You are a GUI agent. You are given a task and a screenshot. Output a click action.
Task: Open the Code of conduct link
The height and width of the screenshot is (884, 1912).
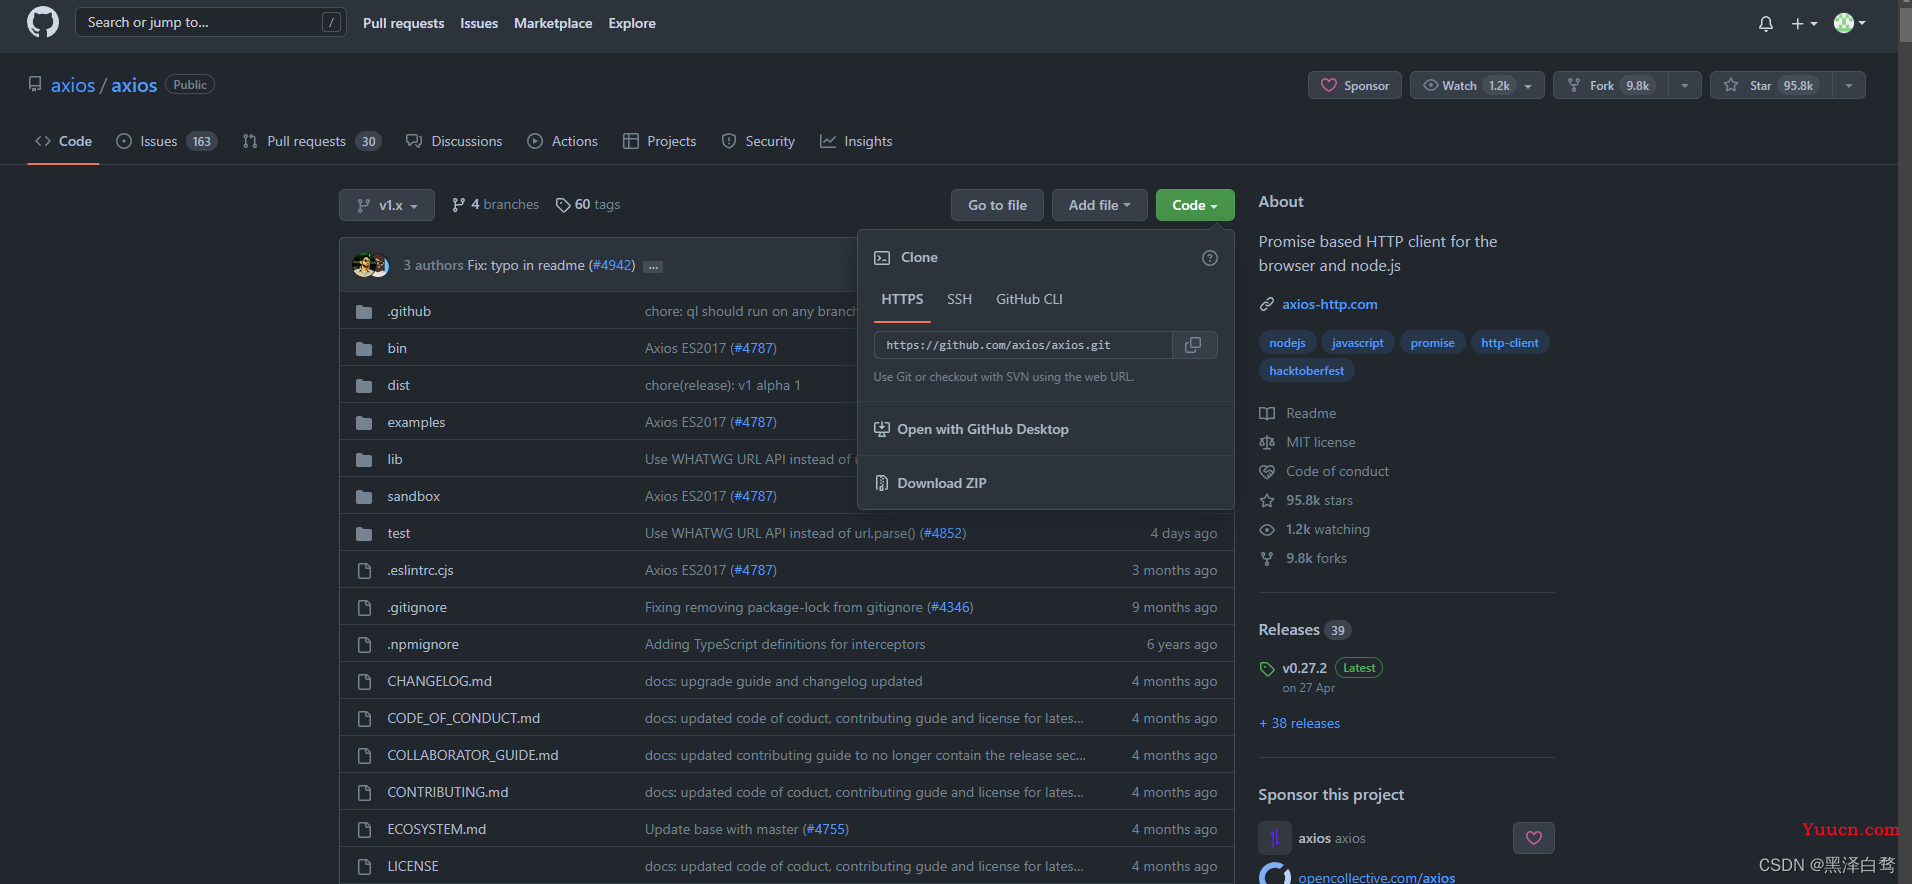coord(1324,472)
